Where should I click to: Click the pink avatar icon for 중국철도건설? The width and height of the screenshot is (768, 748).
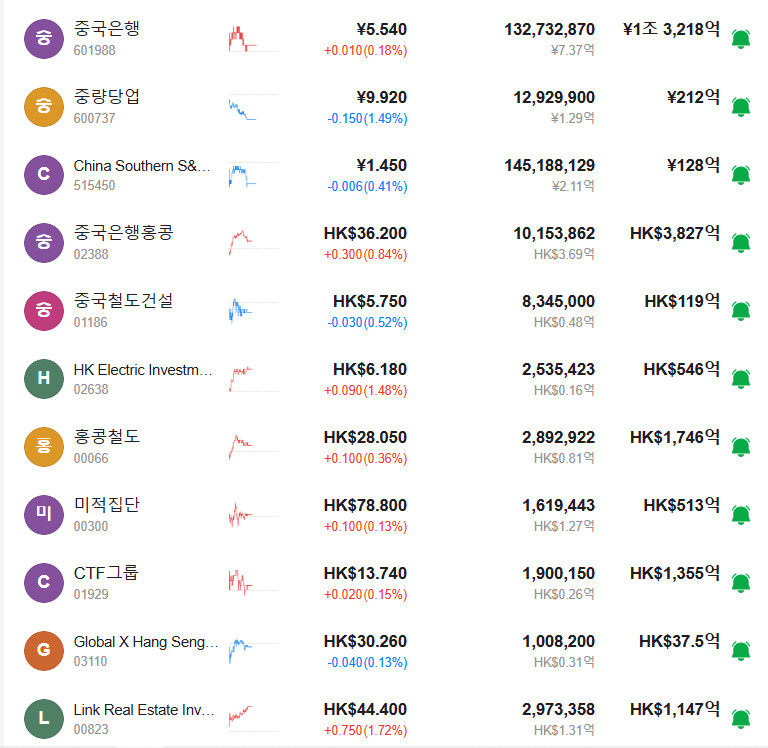[x=43, y=310]
